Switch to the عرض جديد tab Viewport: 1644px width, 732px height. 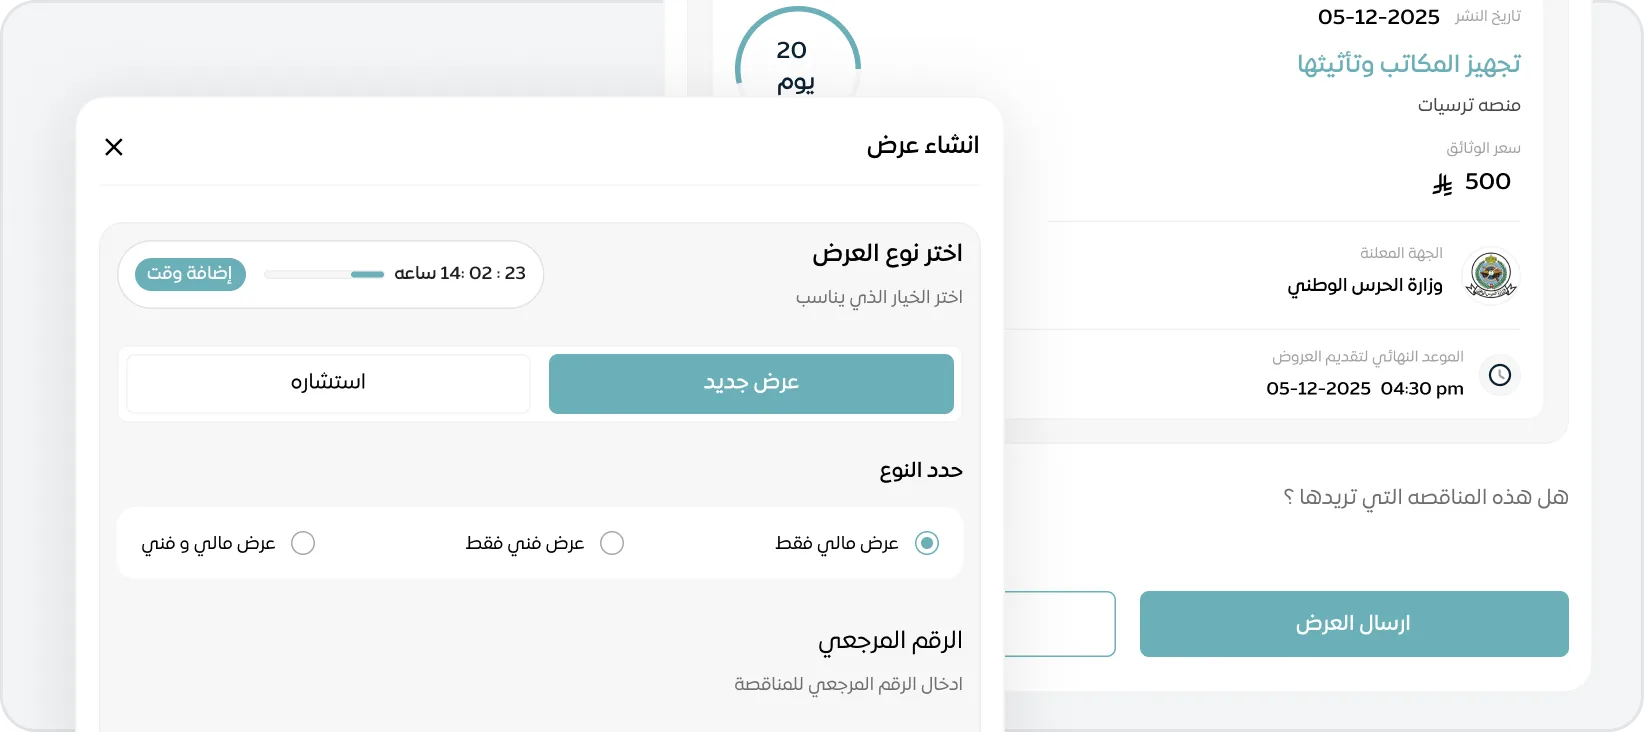coord(751,383)
